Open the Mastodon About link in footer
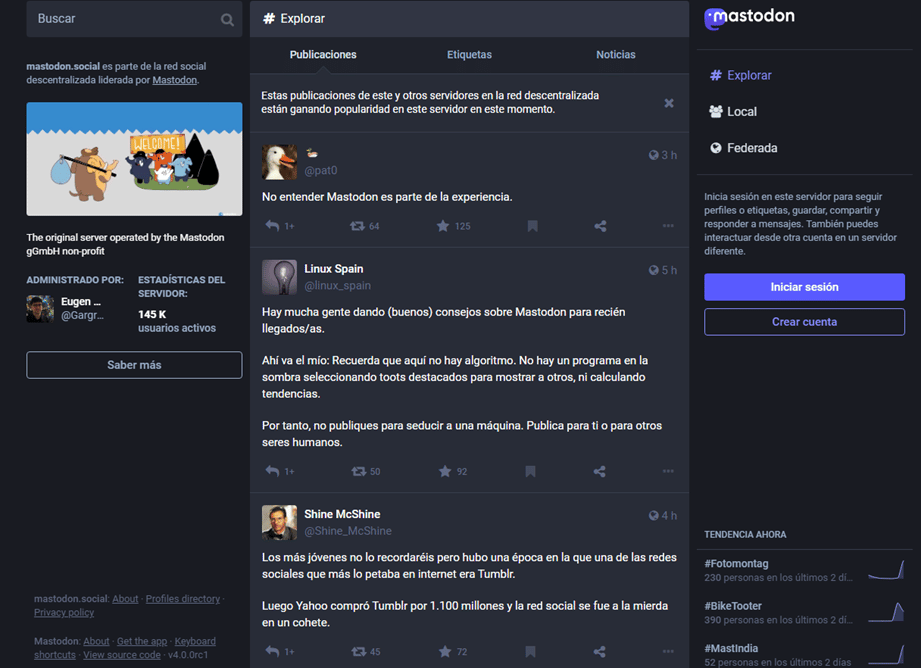Image resolution: width=921 pixels, height=668 pixels. tap(96, 641)
